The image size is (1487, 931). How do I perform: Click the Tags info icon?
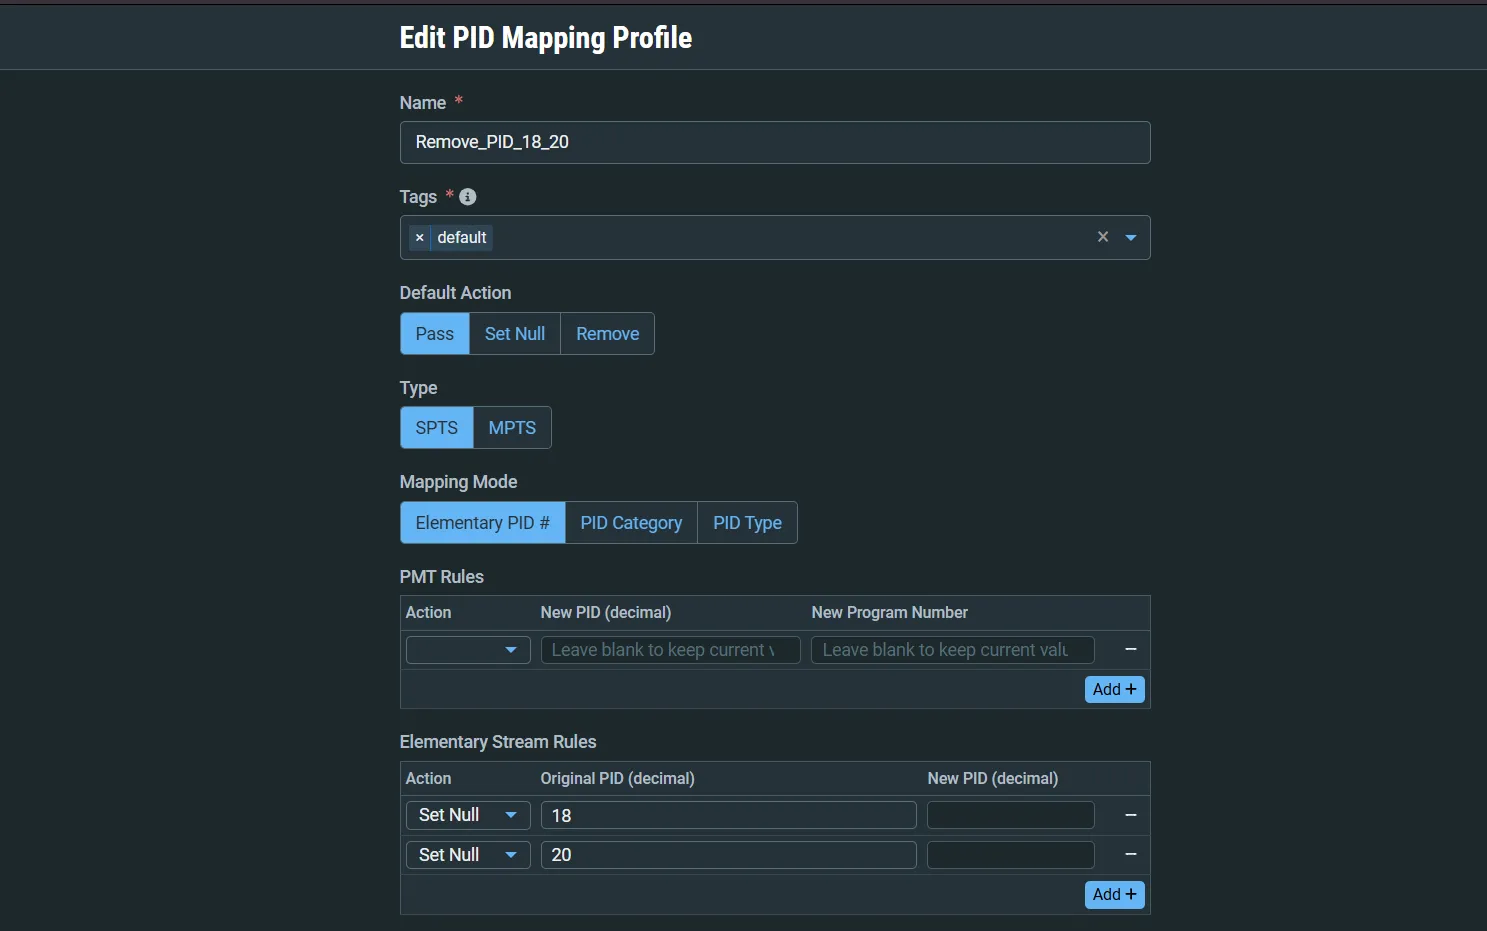click(x=468, y=197)
